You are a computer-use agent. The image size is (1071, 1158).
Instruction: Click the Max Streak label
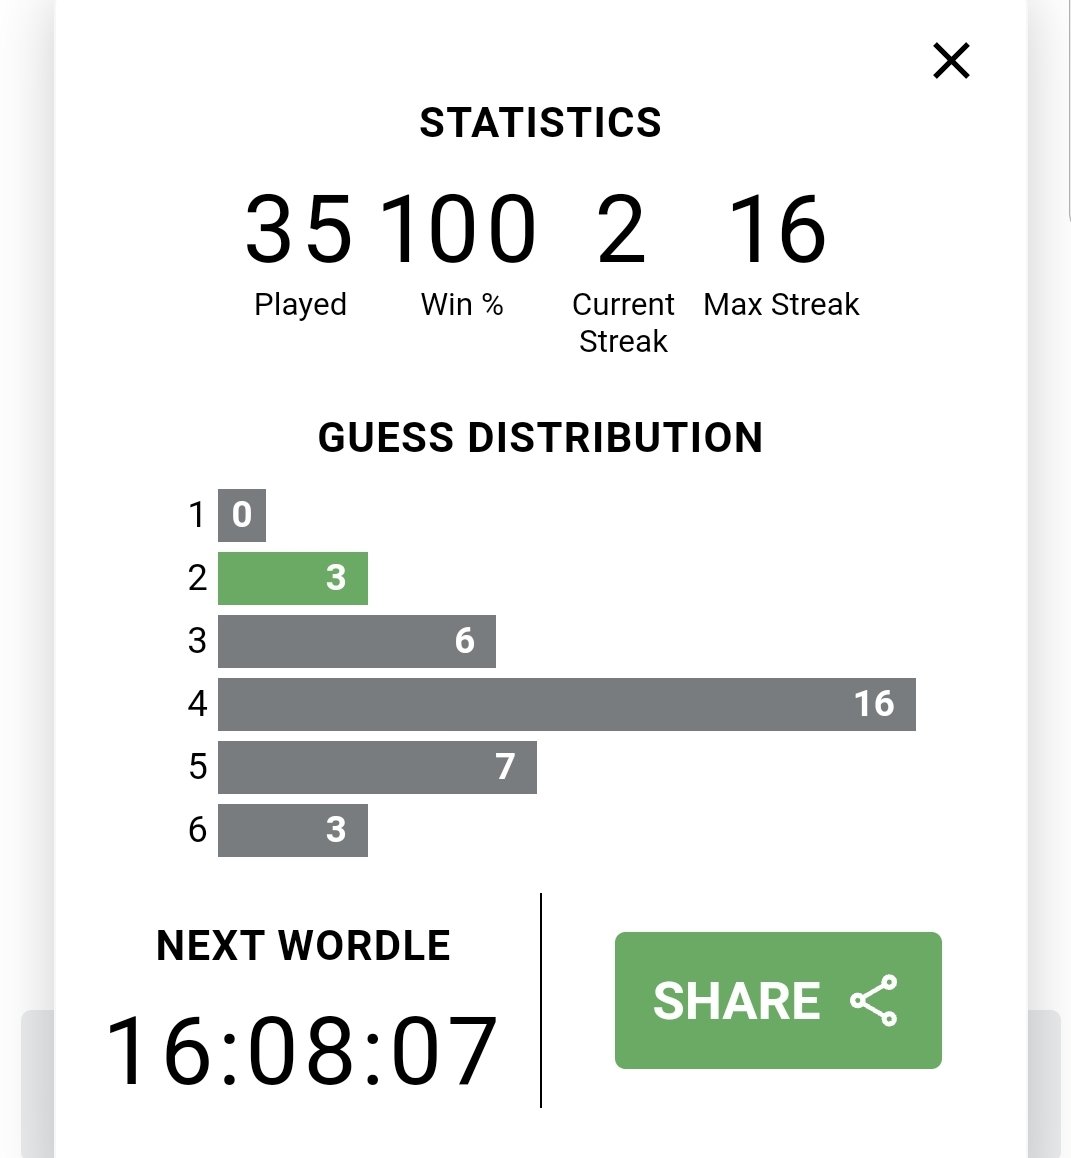781,304
